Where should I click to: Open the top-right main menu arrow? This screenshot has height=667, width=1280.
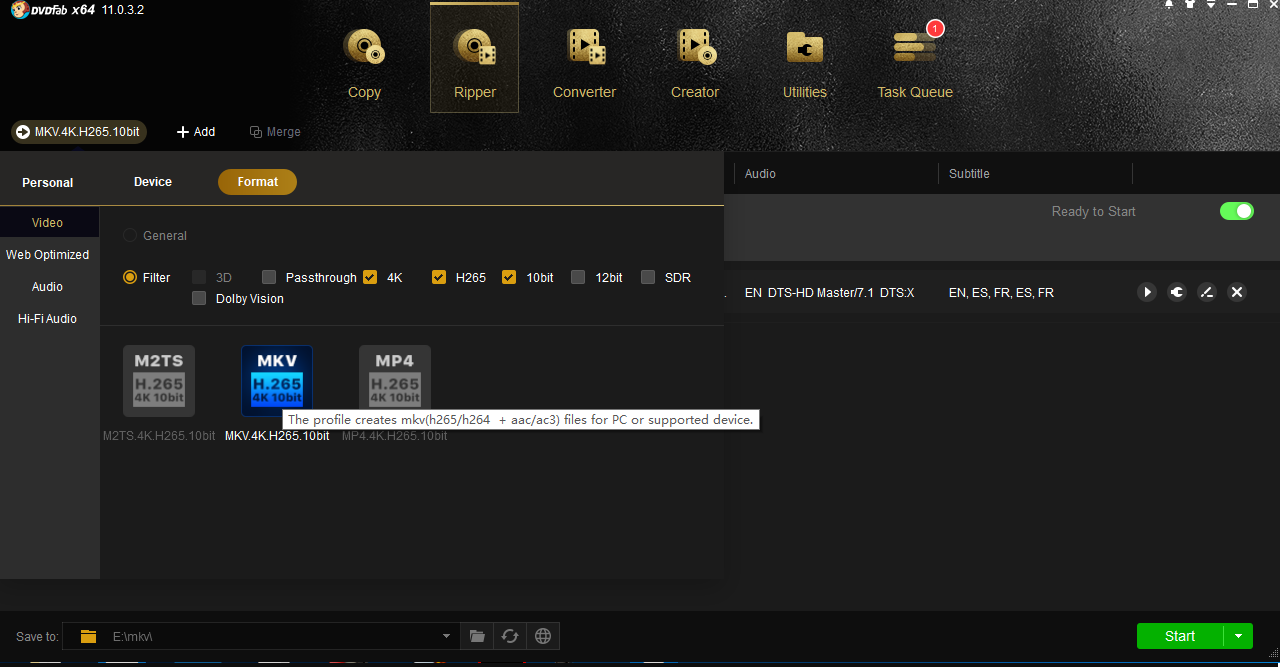[x=1211, y=5]
